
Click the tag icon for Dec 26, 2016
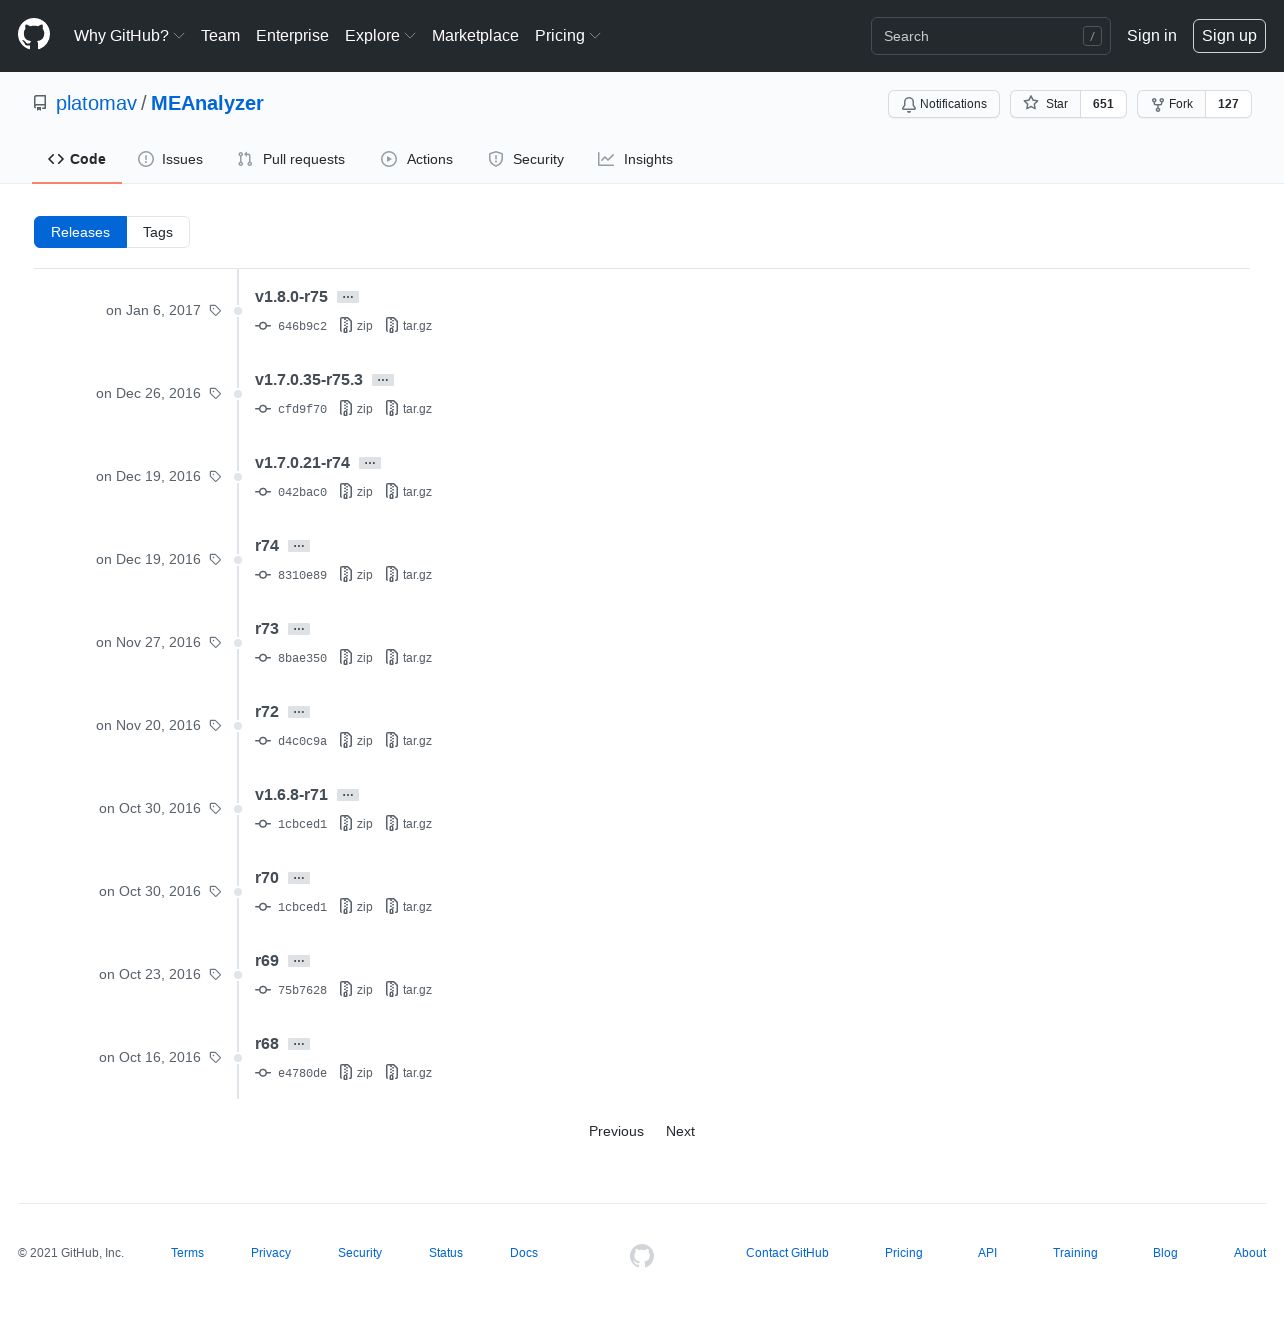215,394
